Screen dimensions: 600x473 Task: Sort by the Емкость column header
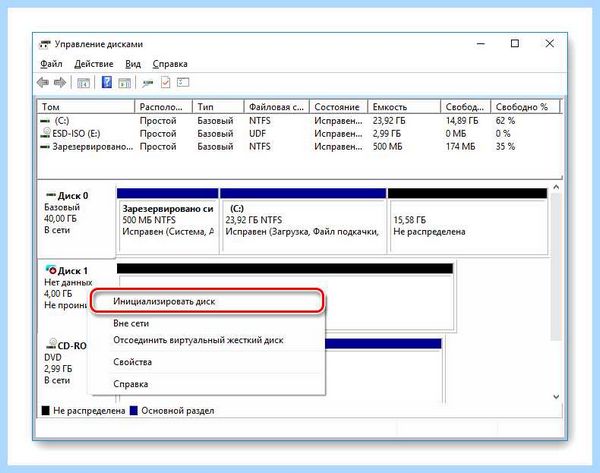[x=404, y=107]
